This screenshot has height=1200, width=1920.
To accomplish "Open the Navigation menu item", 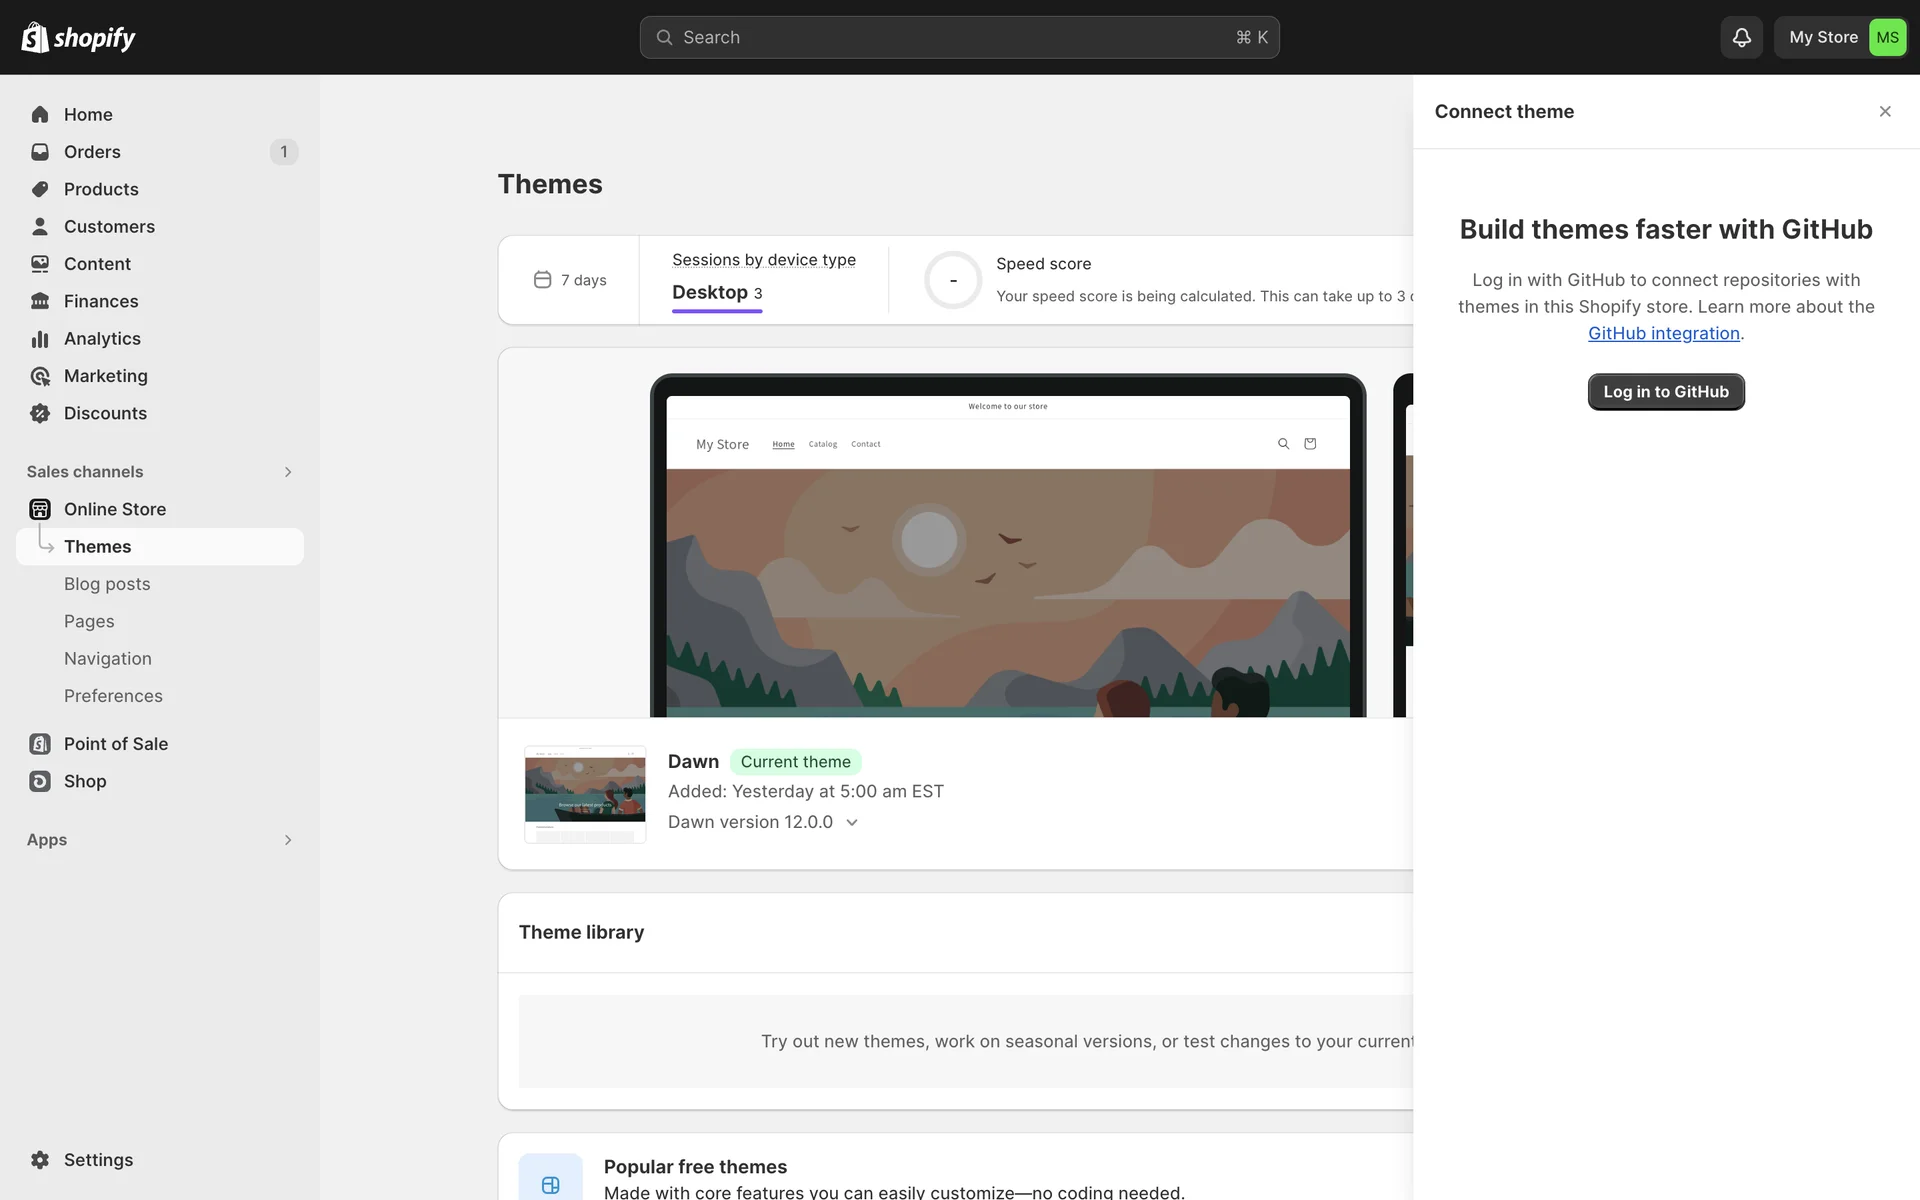I will [x=108, y=659].
